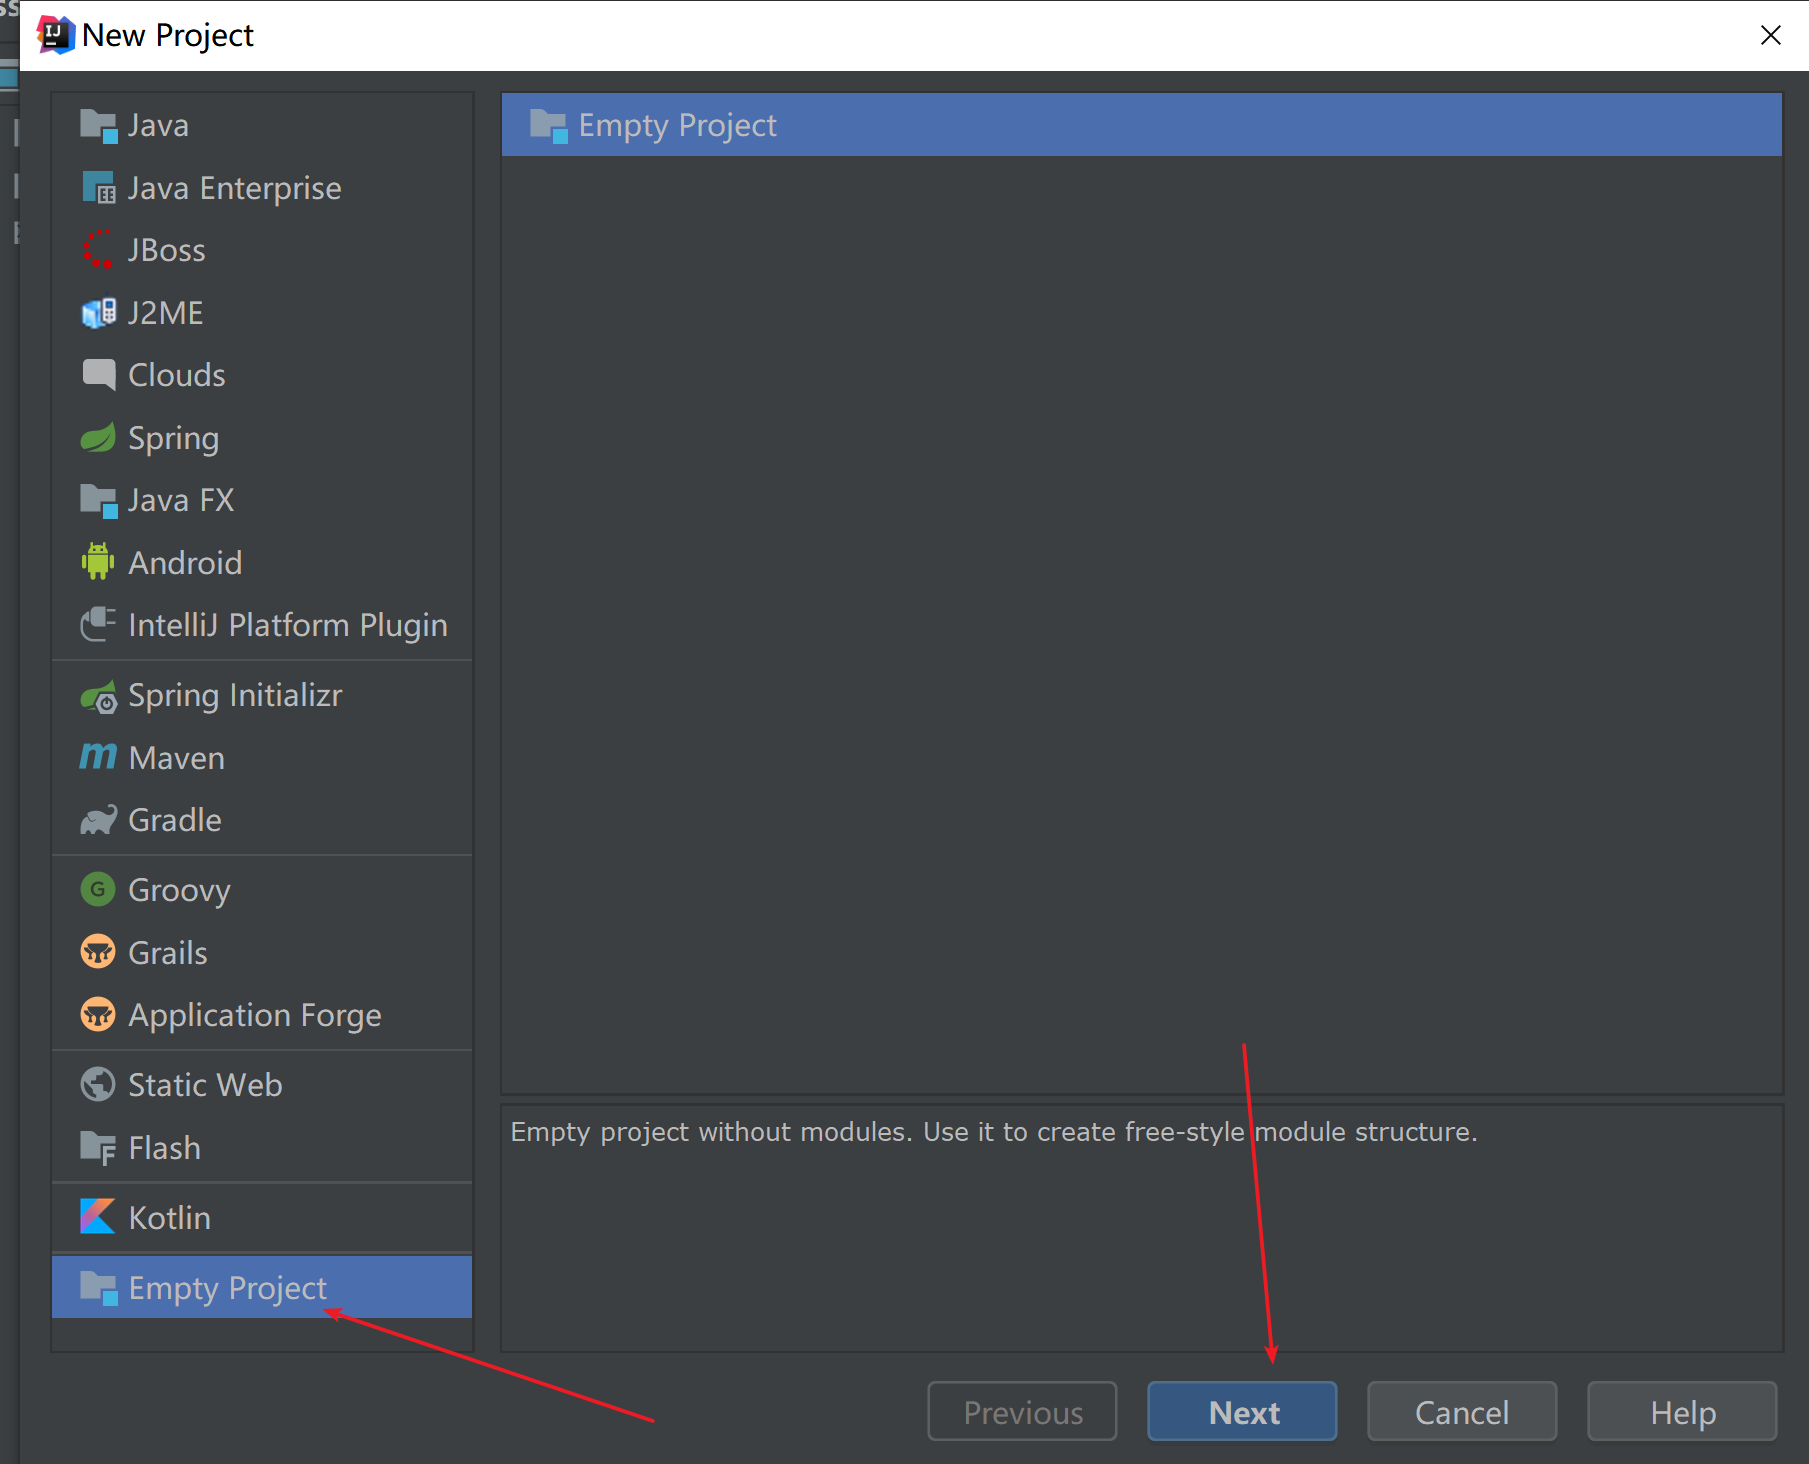Select the Flash project type
The width and height of the screenshot is (1809, 1464).
[x=262, y=1148]
